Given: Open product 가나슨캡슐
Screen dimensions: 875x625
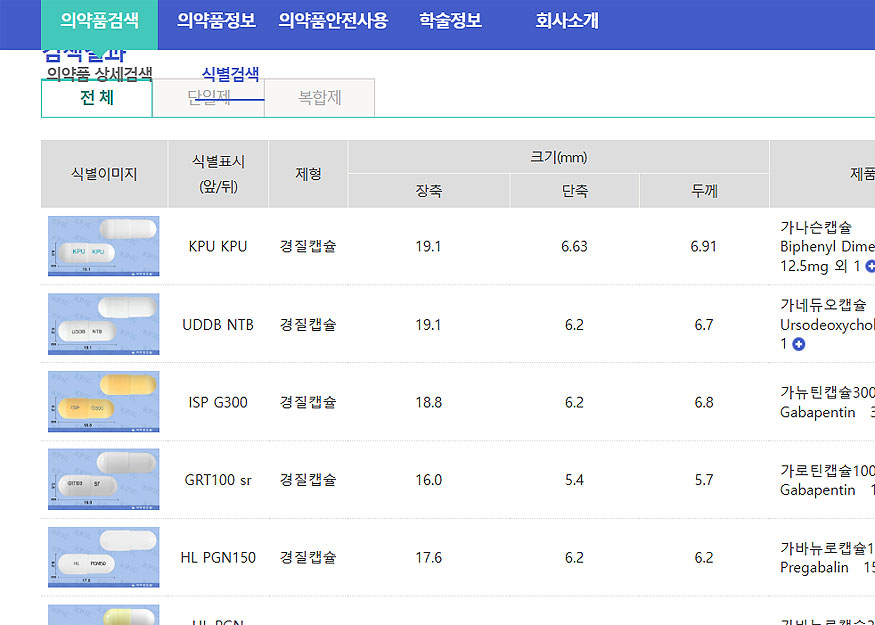Looking at the screenshot, I should coord(816,227).
